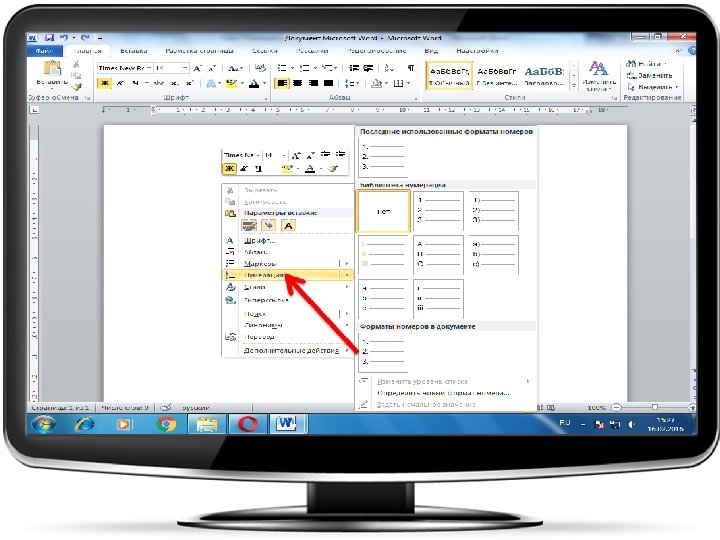The image size is (720, 540).
Task: Choose keep source formatting paste option
Action: pos(249,225)
